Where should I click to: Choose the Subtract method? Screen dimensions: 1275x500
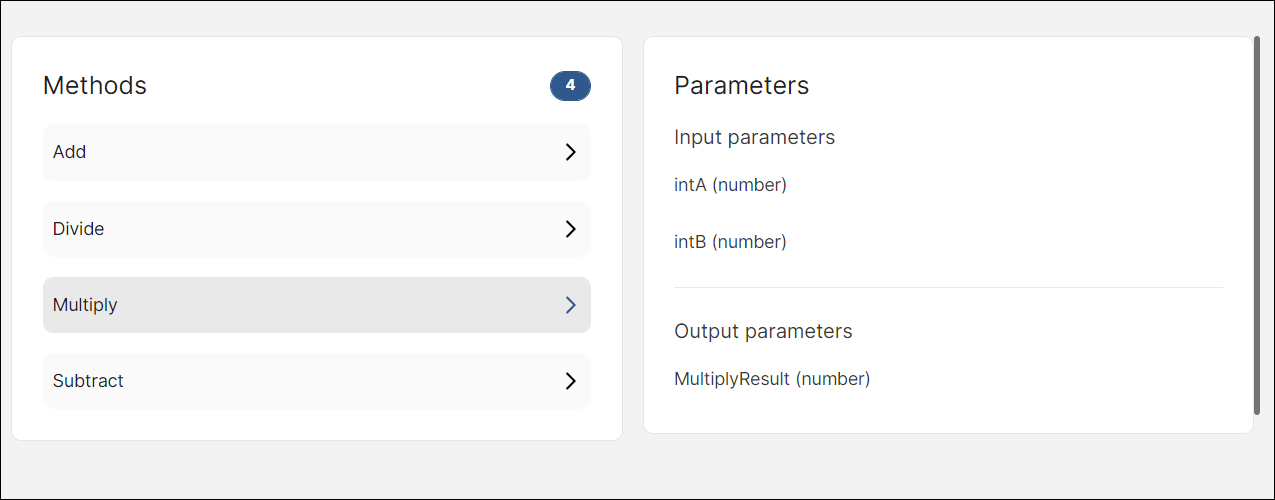[88, 381]
